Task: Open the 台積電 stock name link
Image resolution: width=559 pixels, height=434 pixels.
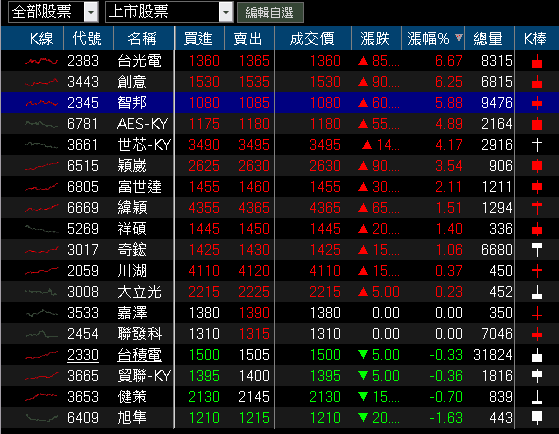Action: coord(139,355)
